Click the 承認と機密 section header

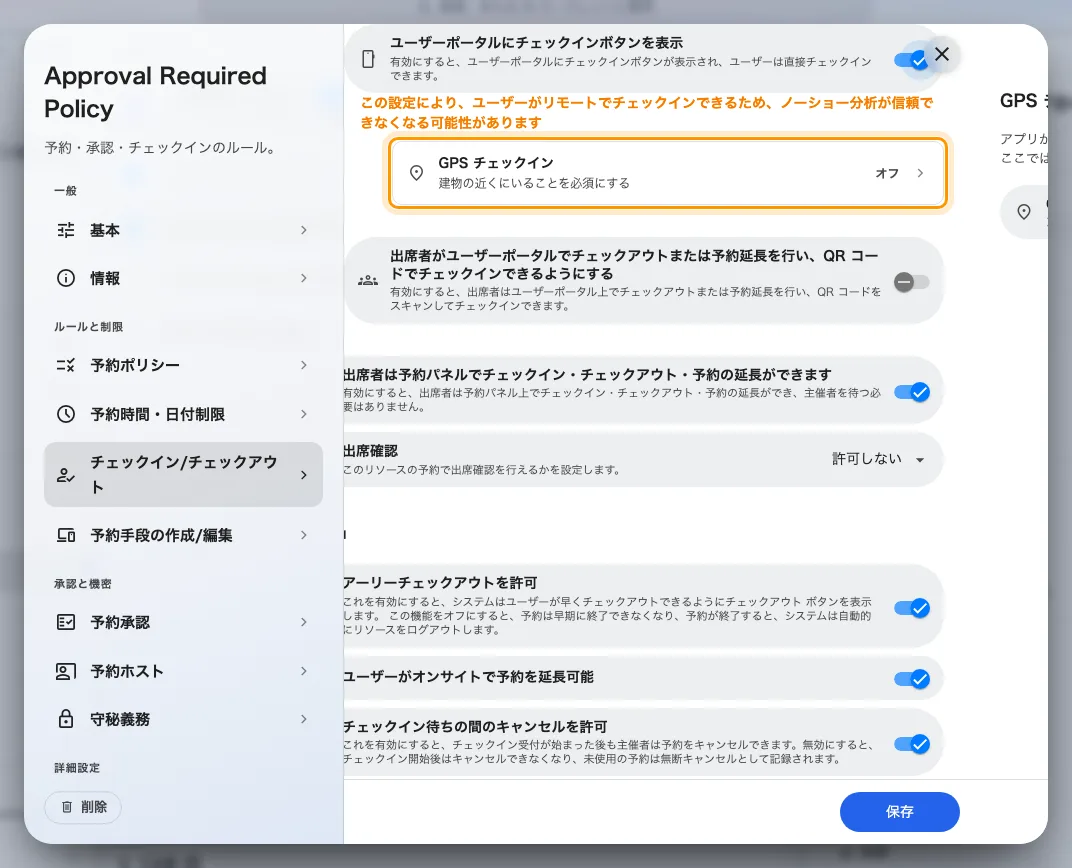coord(83,584)
